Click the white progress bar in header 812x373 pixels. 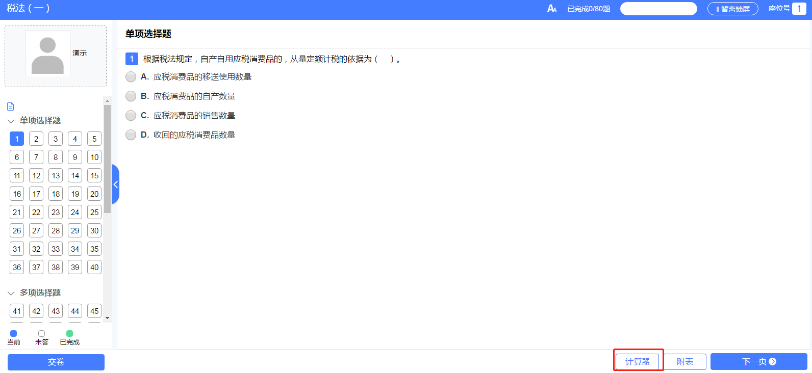[x=659, y=9]
